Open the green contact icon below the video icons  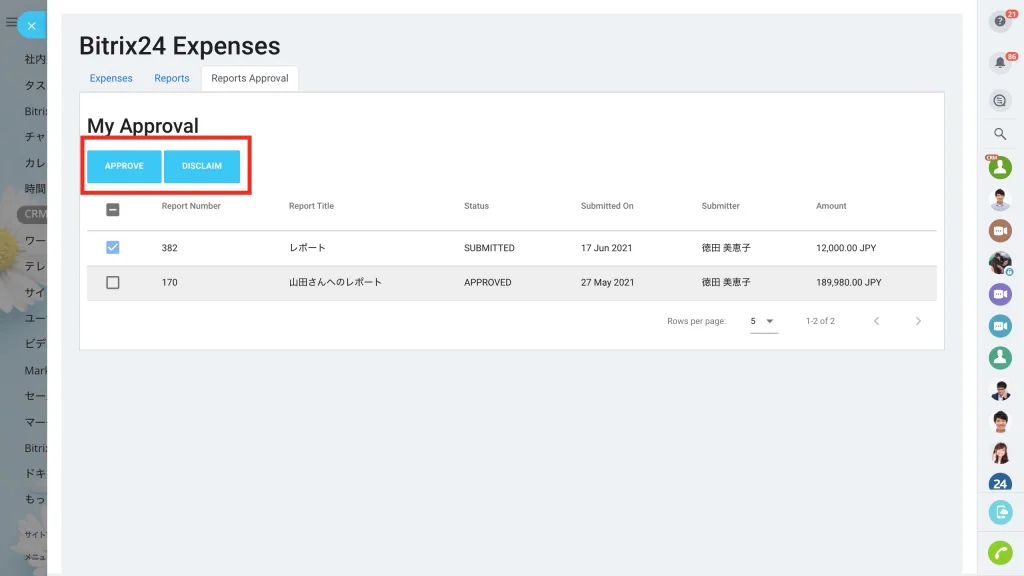(1000, 357)
